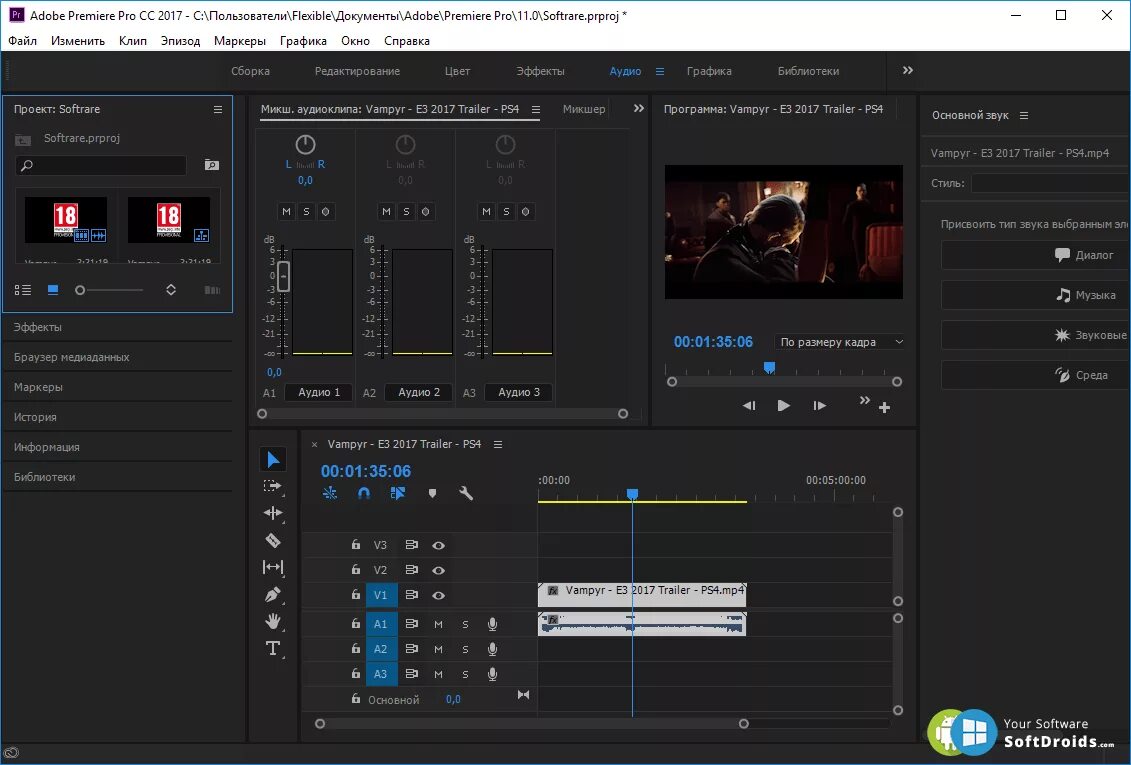Open the zoom level dropdown in Program monitor
Image resolution: width=1131 pixels, height=765 pixels.
(x=841, y=342)
